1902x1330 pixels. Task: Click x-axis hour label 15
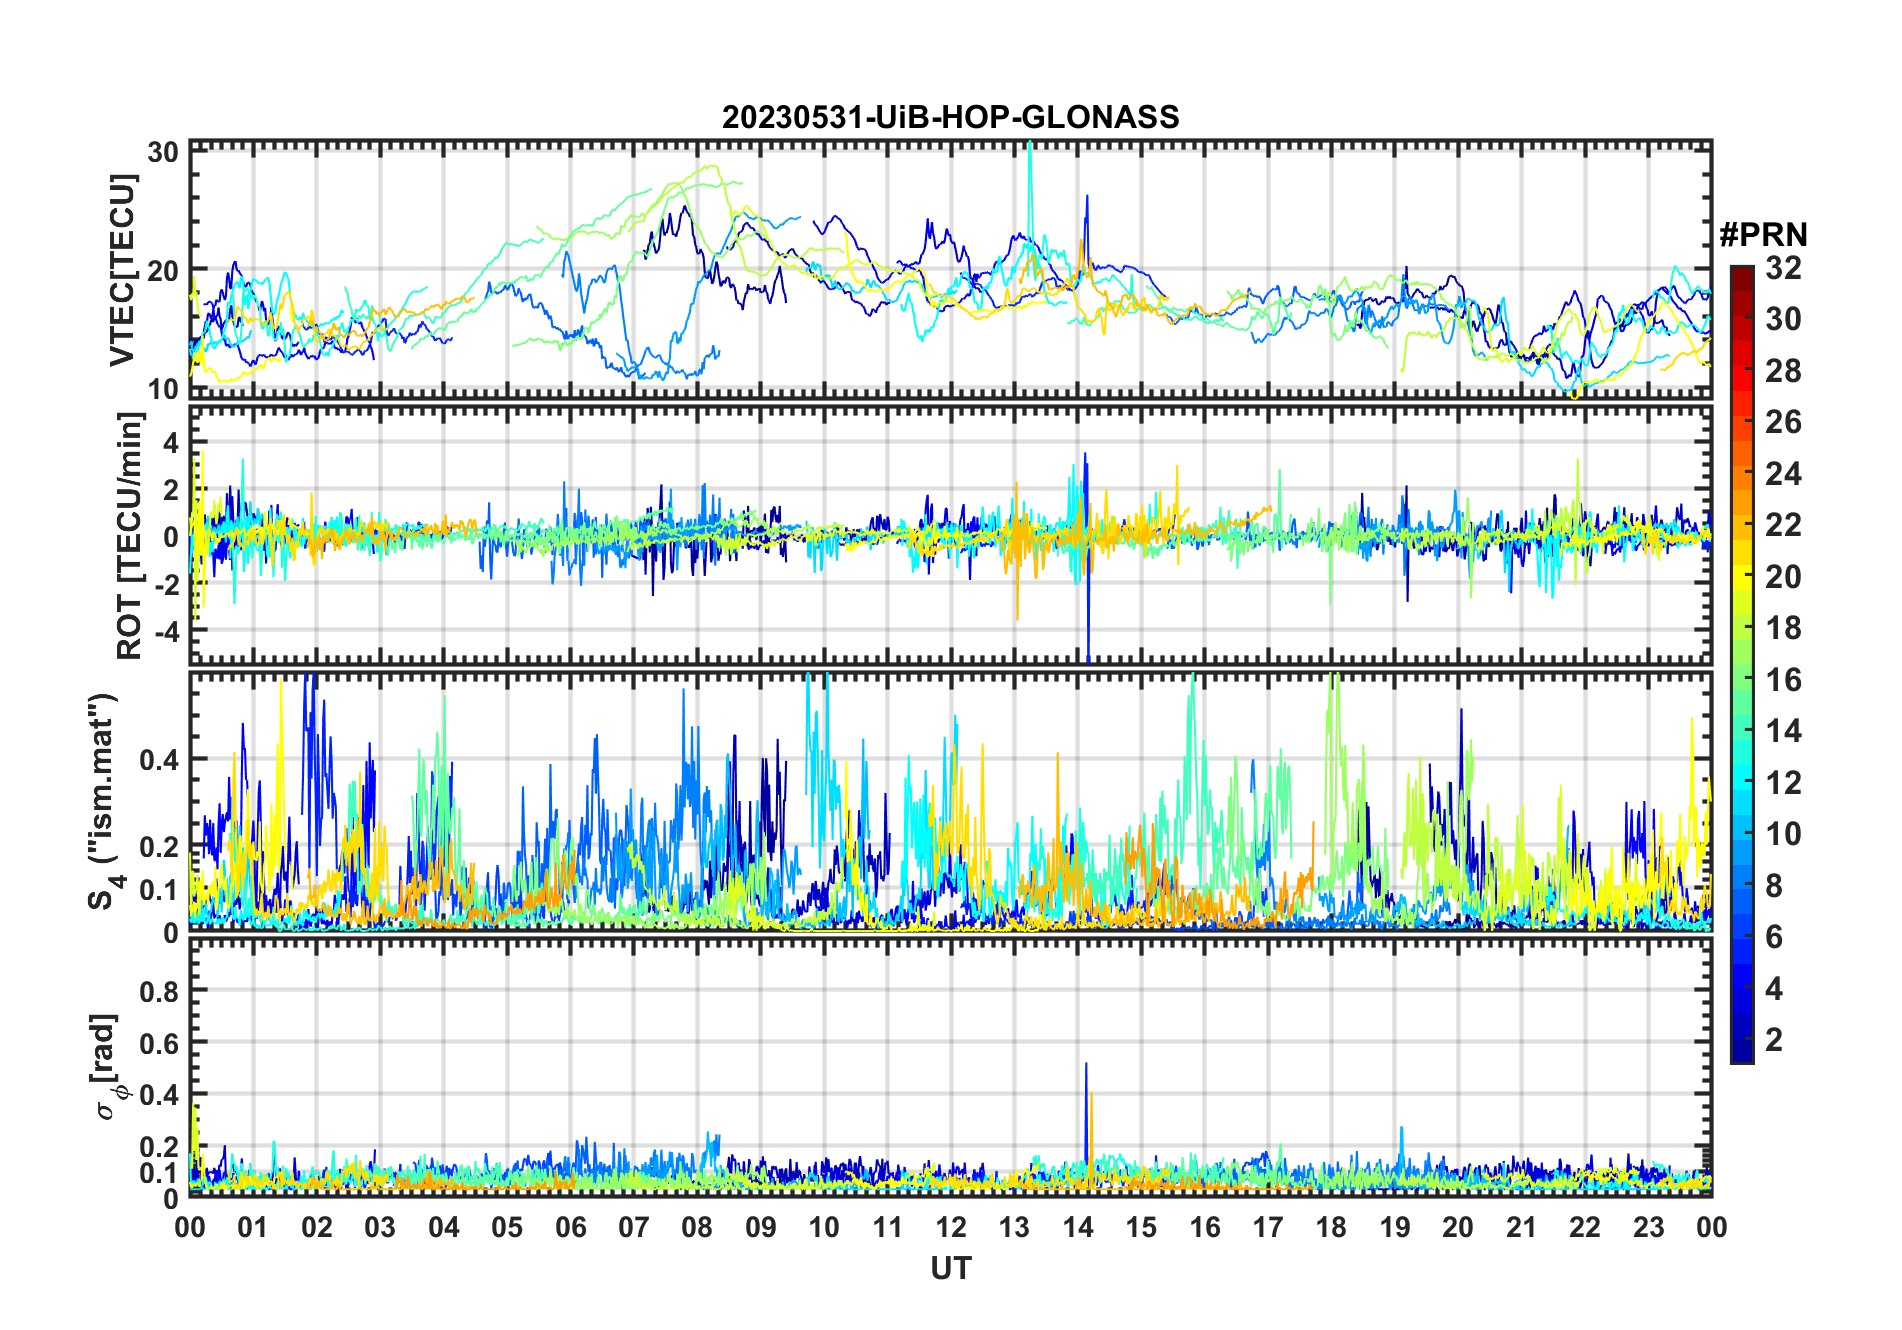click(1141, 1227)
